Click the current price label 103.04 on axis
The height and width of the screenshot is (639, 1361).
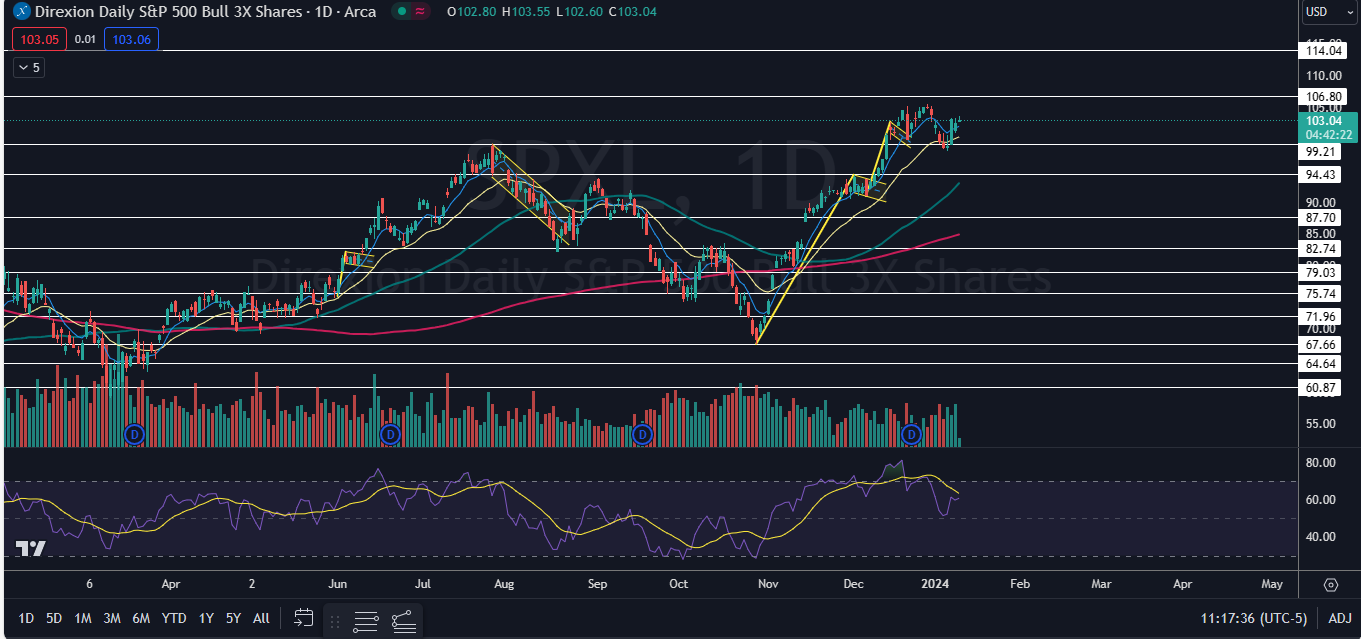tap(1329, 121)
